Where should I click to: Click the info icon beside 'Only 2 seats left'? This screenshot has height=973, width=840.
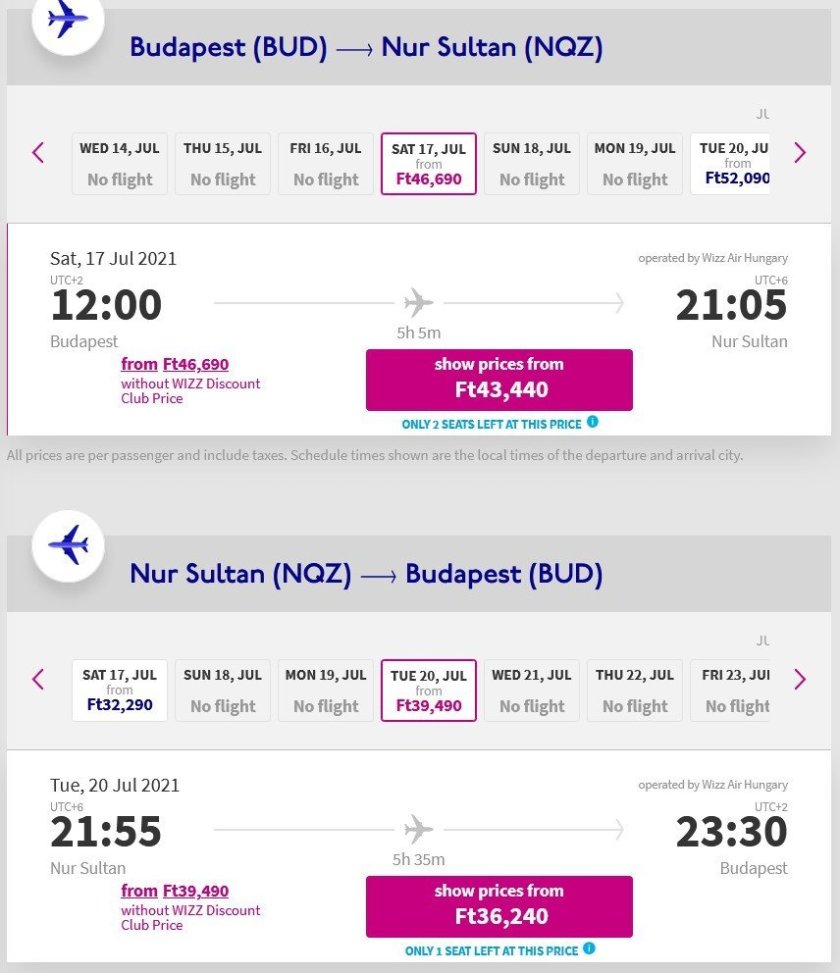[x=592, y=422]
